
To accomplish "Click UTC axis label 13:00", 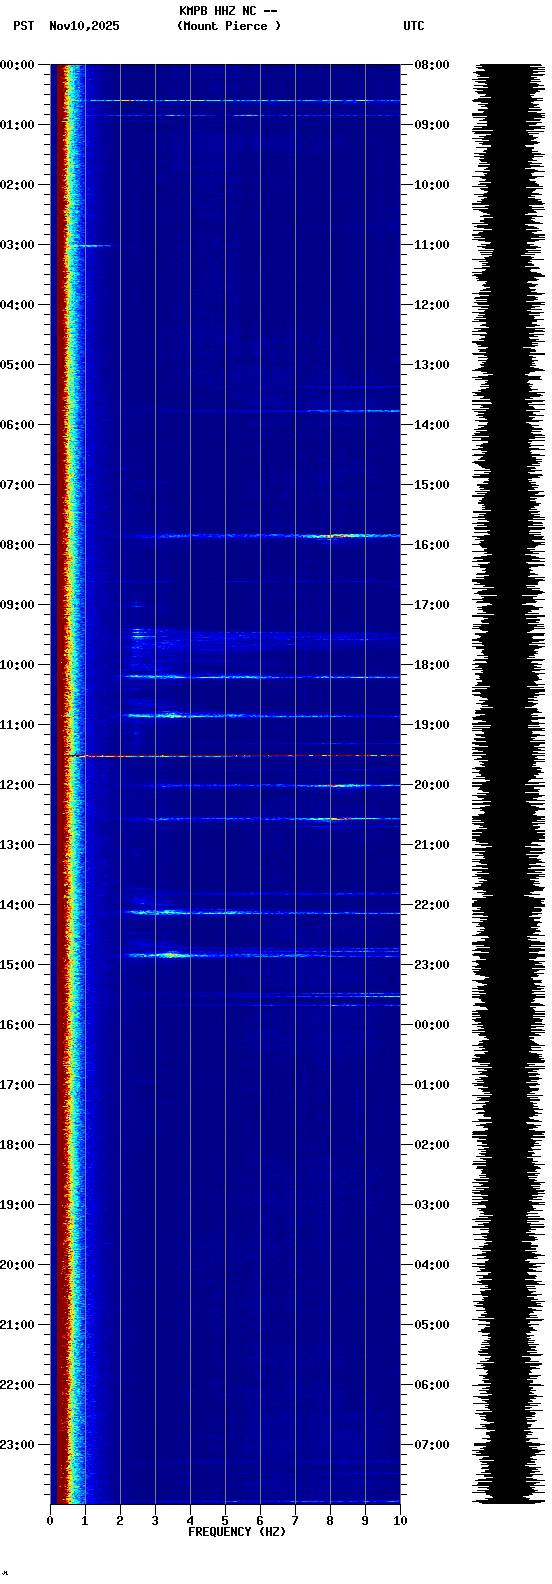I will pos(432,365).
